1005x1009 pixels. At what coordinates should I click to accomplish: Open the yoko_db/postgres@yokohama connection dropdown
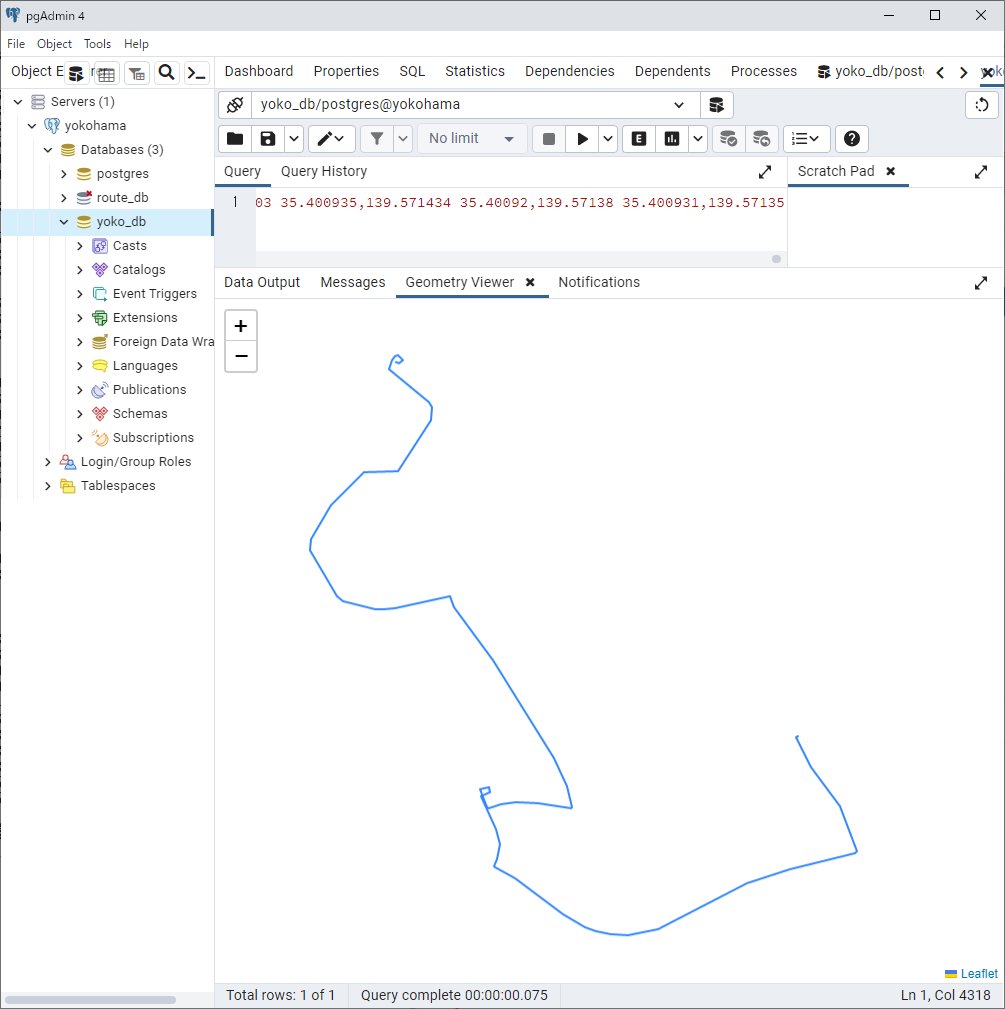tap(679, 105)
